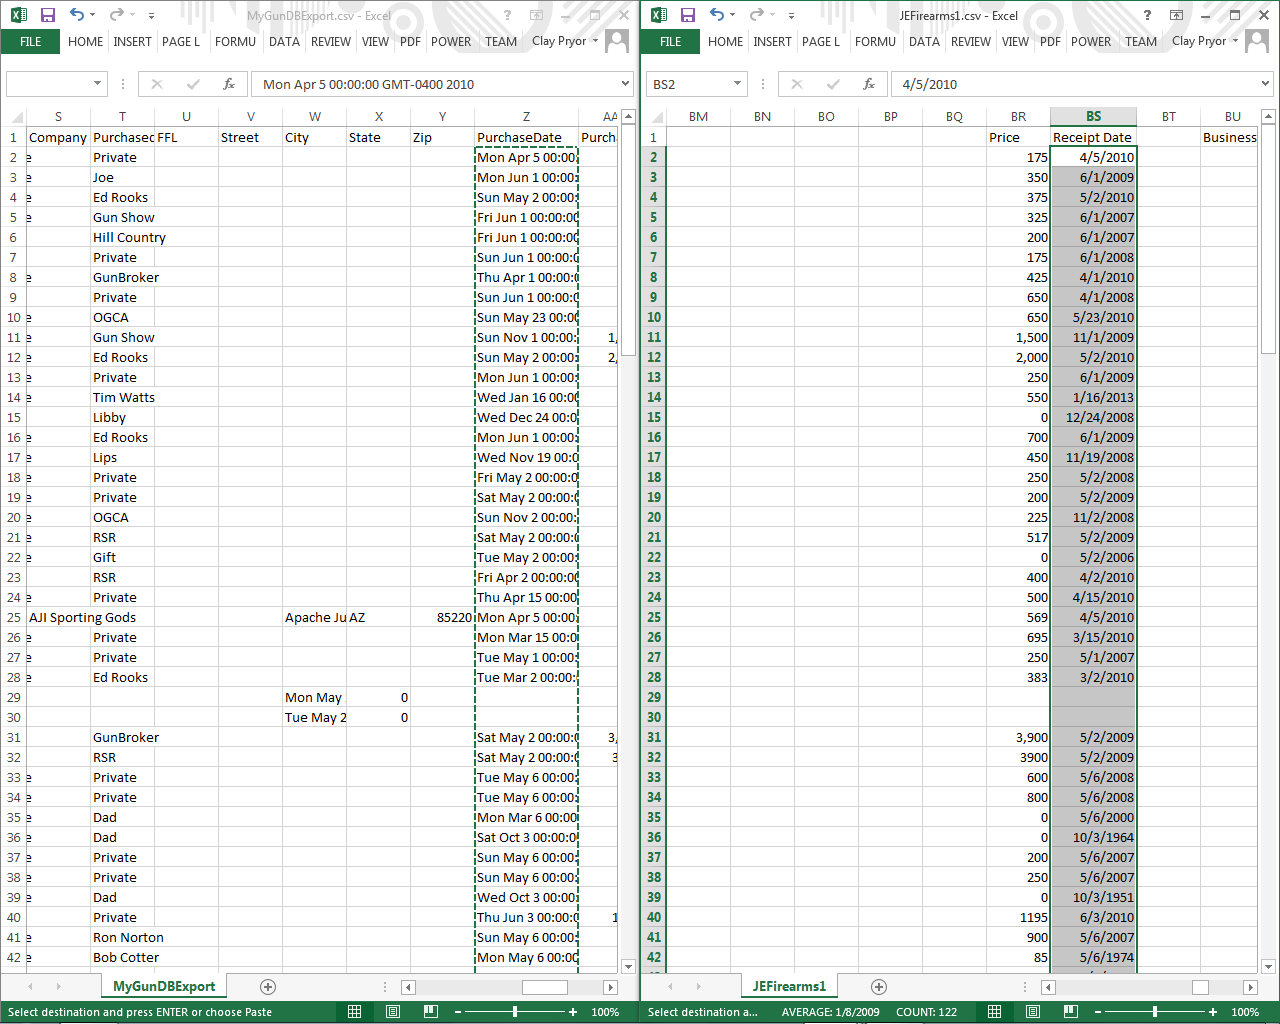Open REVIEW ribbon tab in right window

click(x=970, y=41)
